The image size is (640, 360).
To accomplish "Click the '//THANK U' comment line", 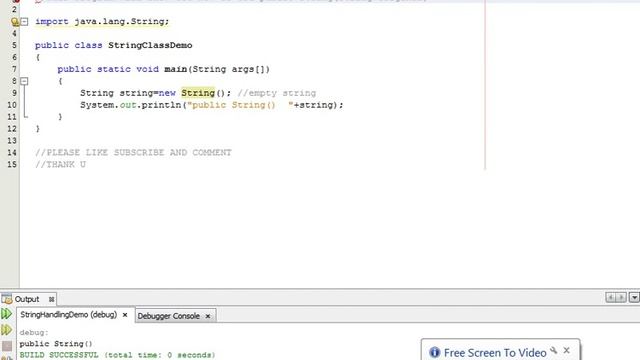I will (60, 164).
